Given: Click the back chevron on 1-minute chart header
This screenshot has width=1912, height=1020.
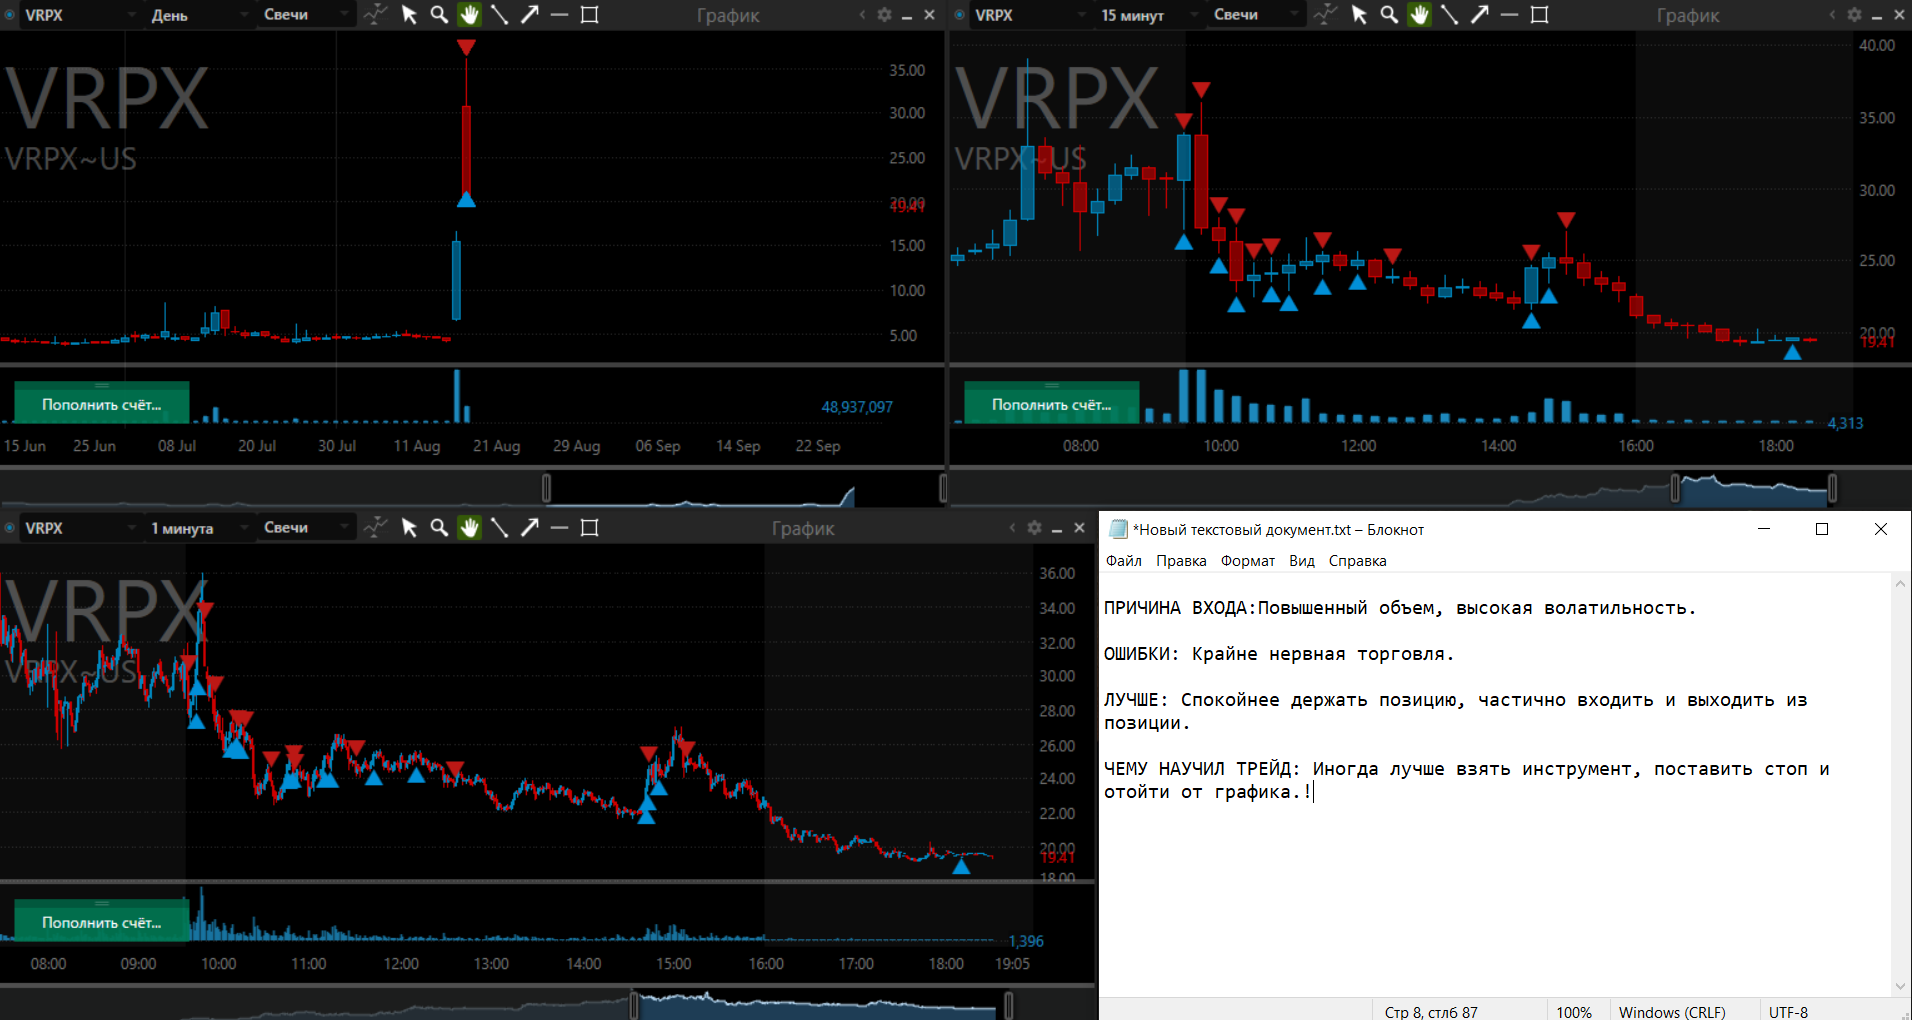Looking at the screenshot, I should [x=1012, y=528].
